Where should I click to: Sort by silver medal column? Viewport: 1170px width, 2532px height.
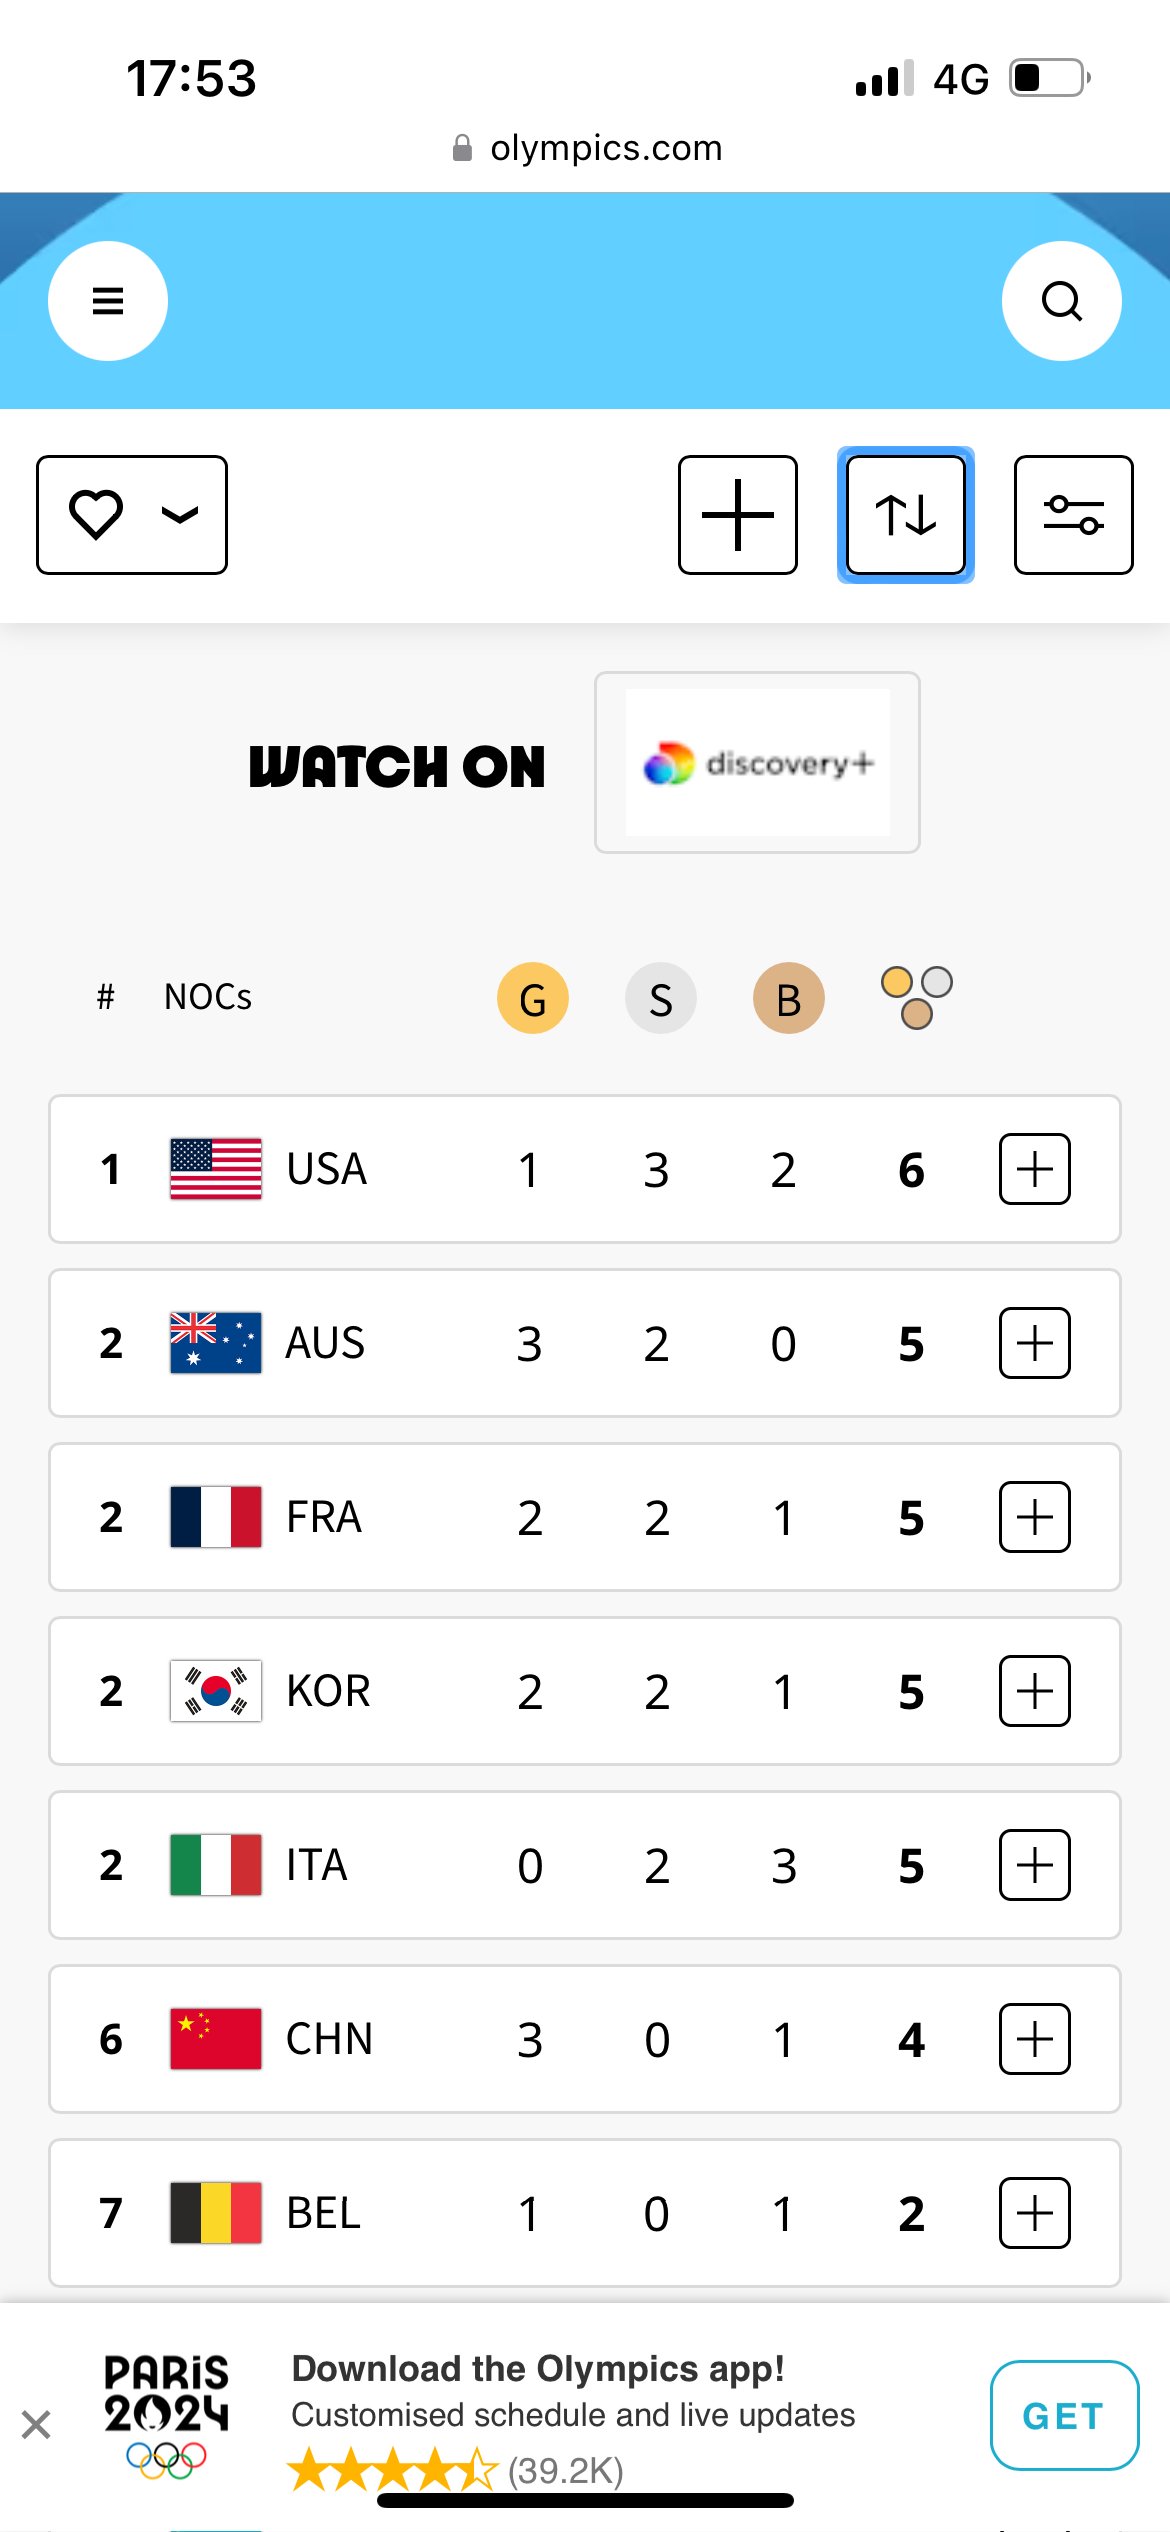point(660,998)
